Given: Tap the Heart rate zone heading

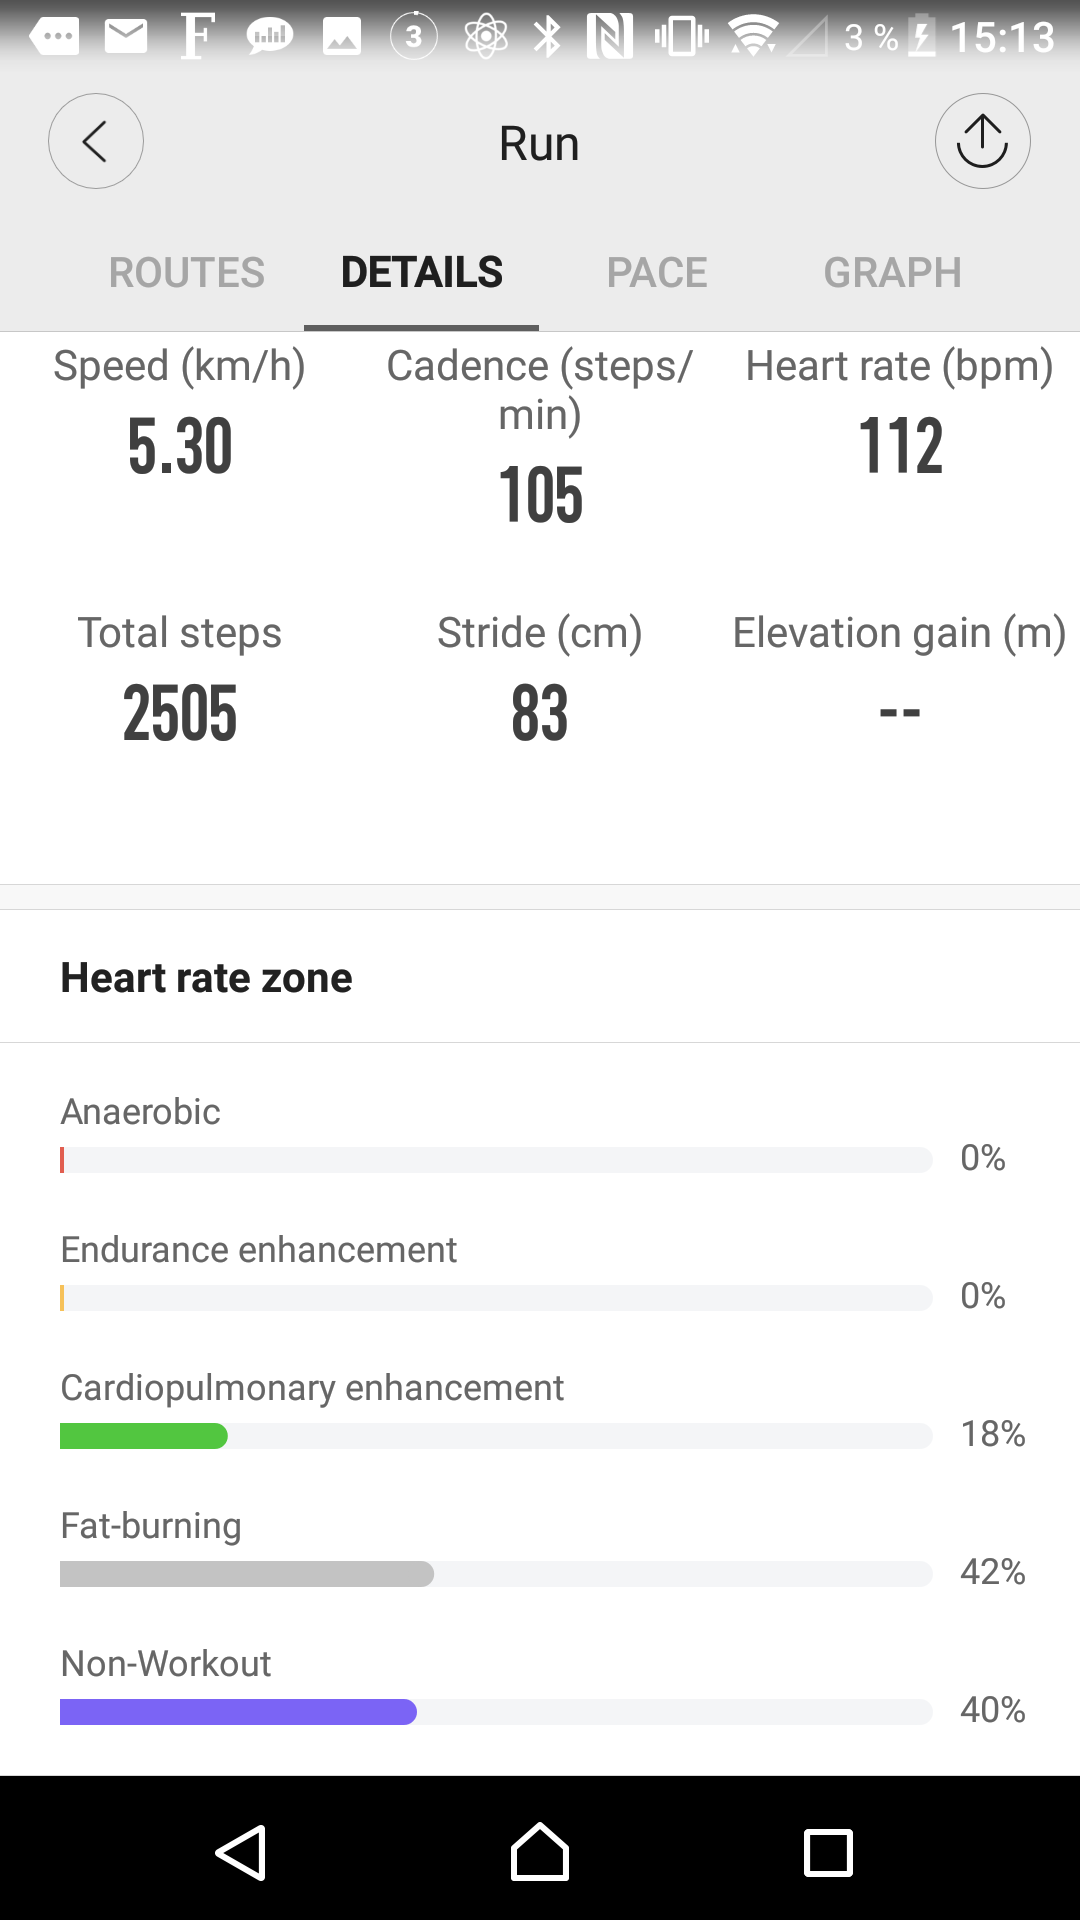Looking at the screenshot, I should coord(207,978).
